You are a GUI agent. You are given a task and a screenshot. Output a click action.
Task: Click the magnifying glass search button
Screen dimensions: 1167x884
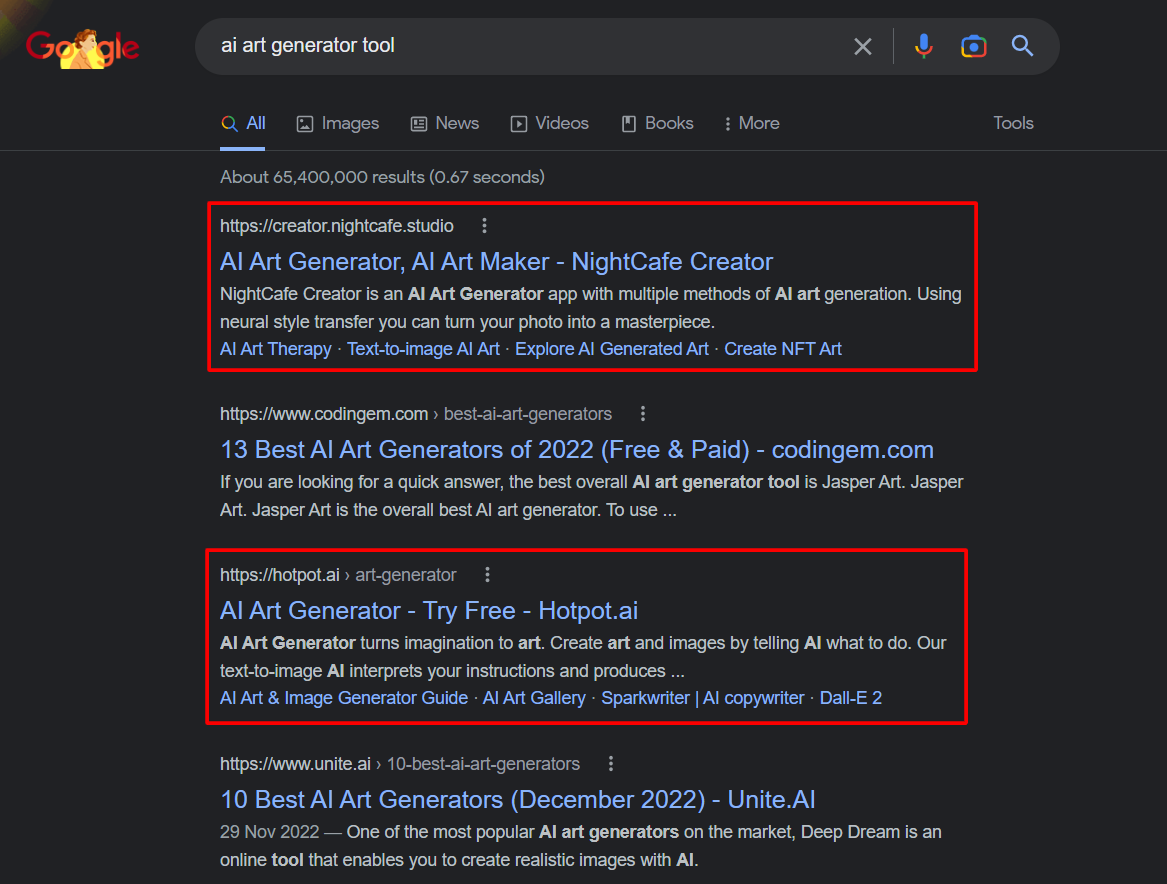coord(1022,46)
